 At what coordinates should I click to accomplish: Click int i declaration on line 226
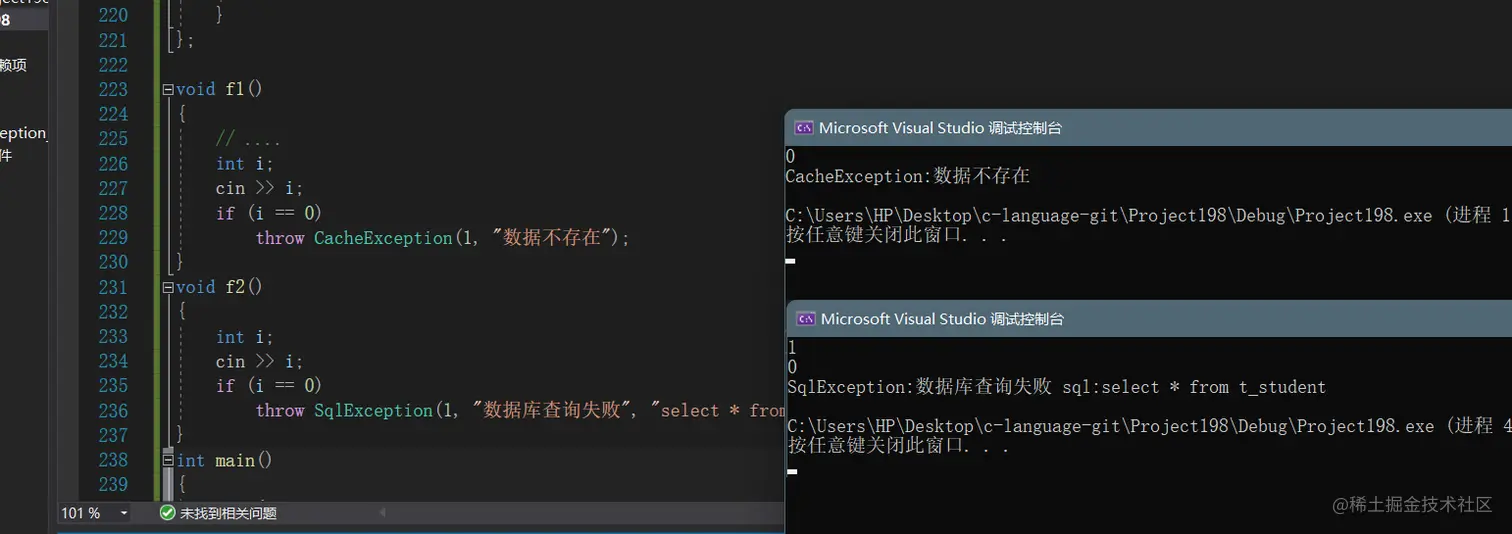tap(245, 163)
